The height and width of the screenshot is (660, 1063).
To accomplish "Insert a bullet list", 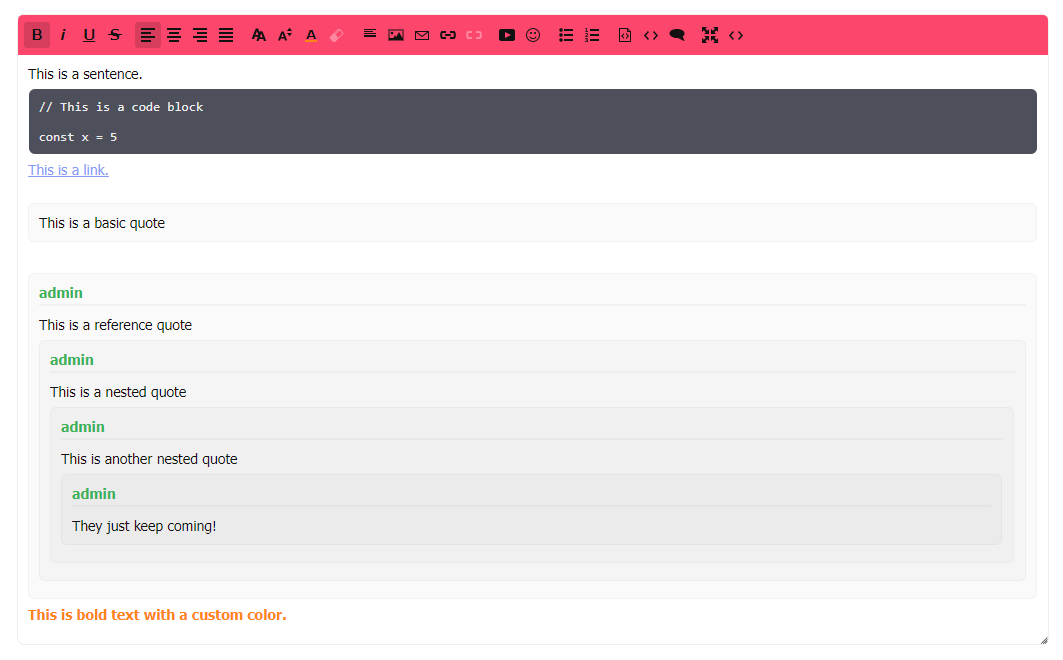I will [566, 35].
